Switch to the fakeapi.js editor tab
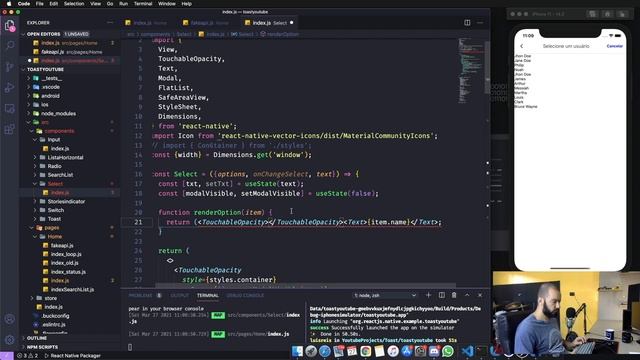 209,23
